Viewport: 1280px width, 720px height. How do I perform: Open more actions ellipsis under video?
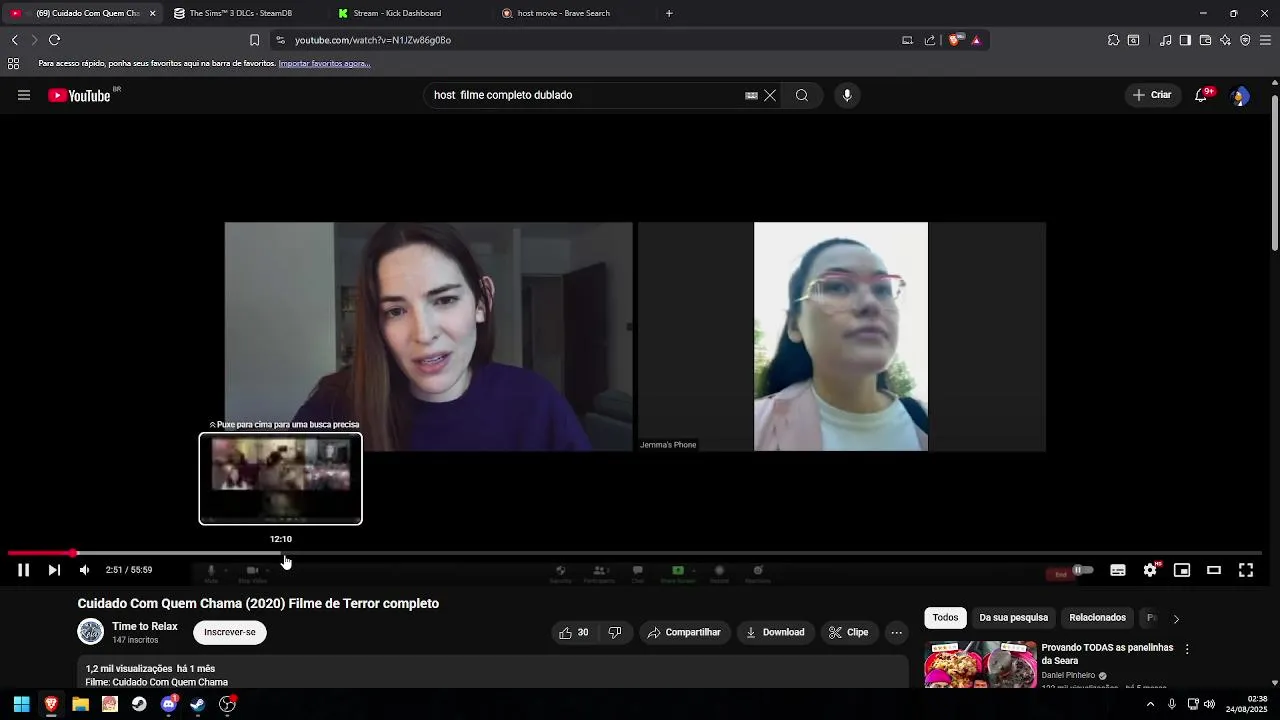(x=897, y=632)
